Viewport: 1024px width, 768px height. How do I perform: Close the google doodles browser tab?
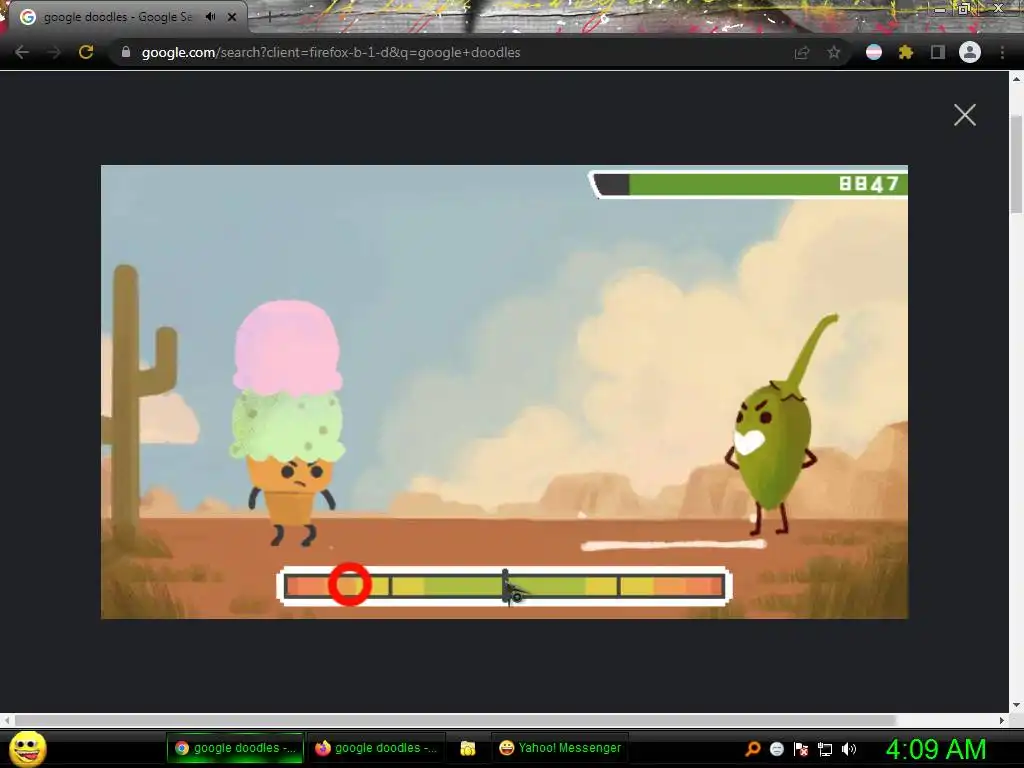(231, 17)
